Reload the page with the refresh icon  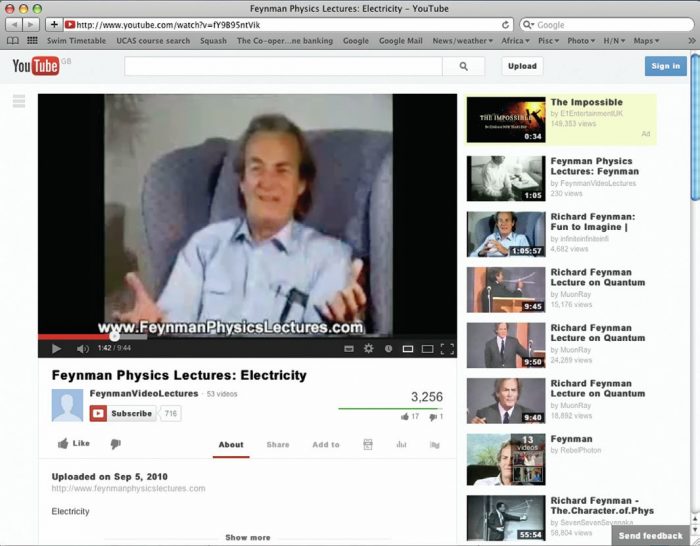tap(505, 25)
